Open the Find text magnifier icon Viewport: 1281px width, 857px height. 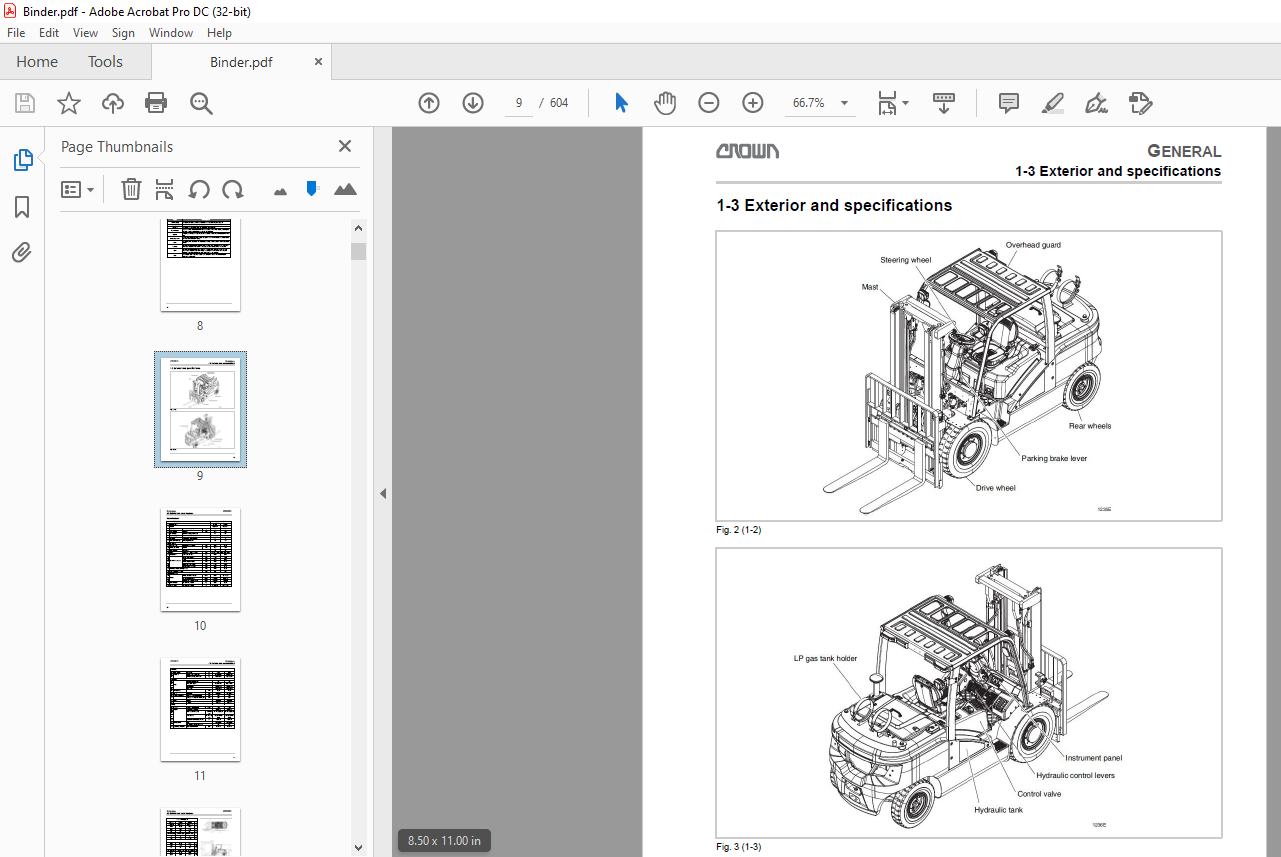(x=201, y=103)
